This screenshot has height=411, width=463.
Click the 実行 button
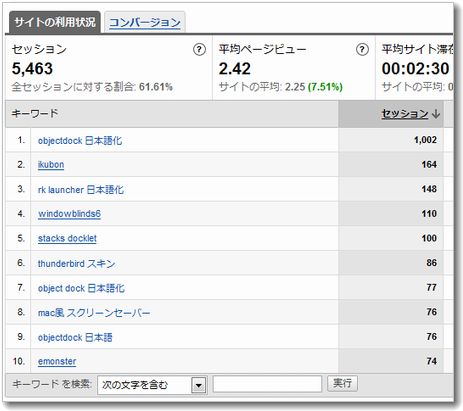coord(342,383)
